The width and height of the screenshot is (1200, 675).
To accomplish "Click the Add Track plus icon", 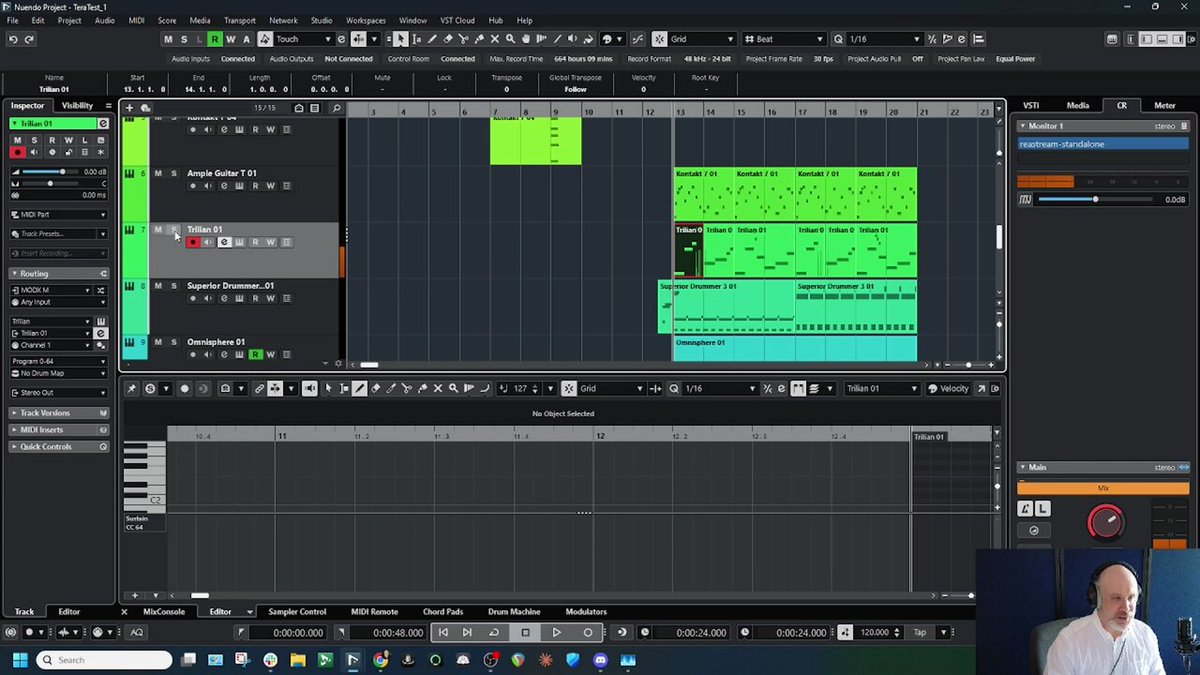I will point(129,108).
